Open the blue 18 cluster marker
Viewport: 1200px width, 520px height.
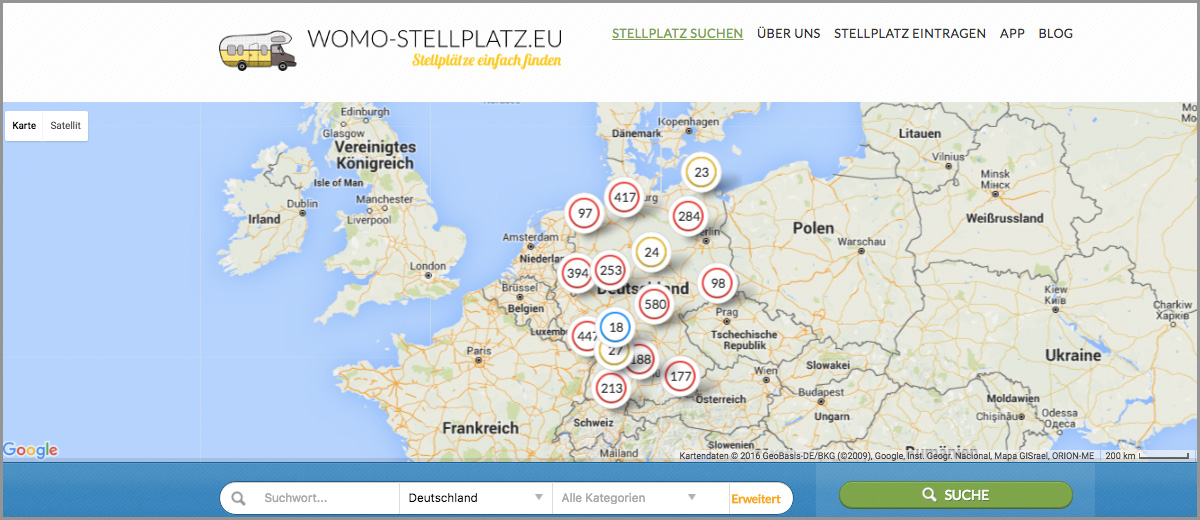pos(616,328)
